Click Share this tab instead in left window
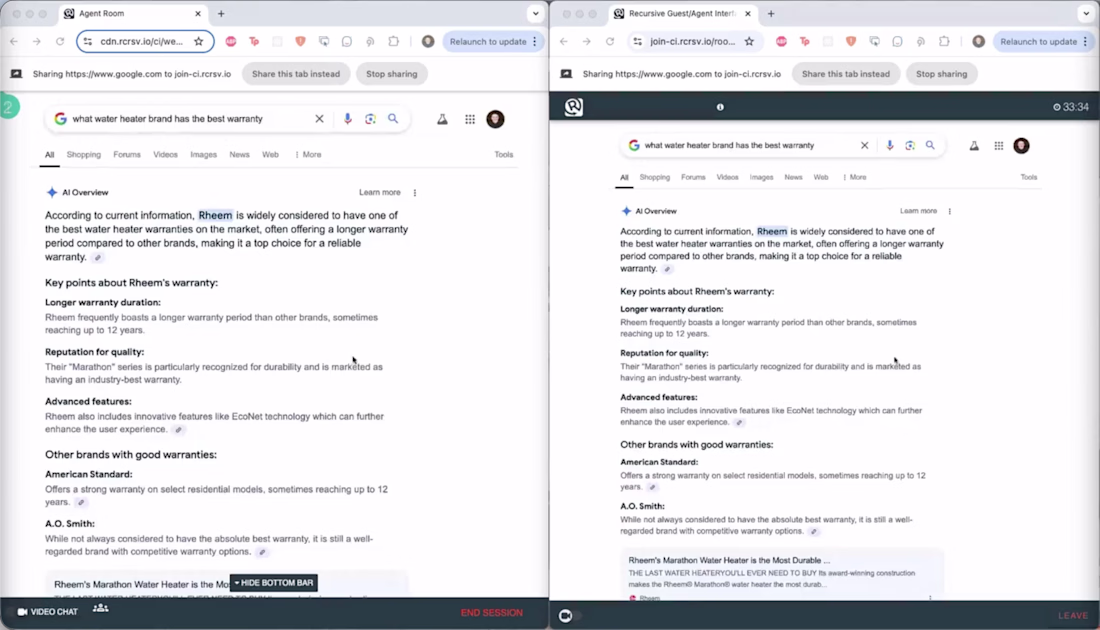This screenshot has width=1100, height=630. point(296,74)
